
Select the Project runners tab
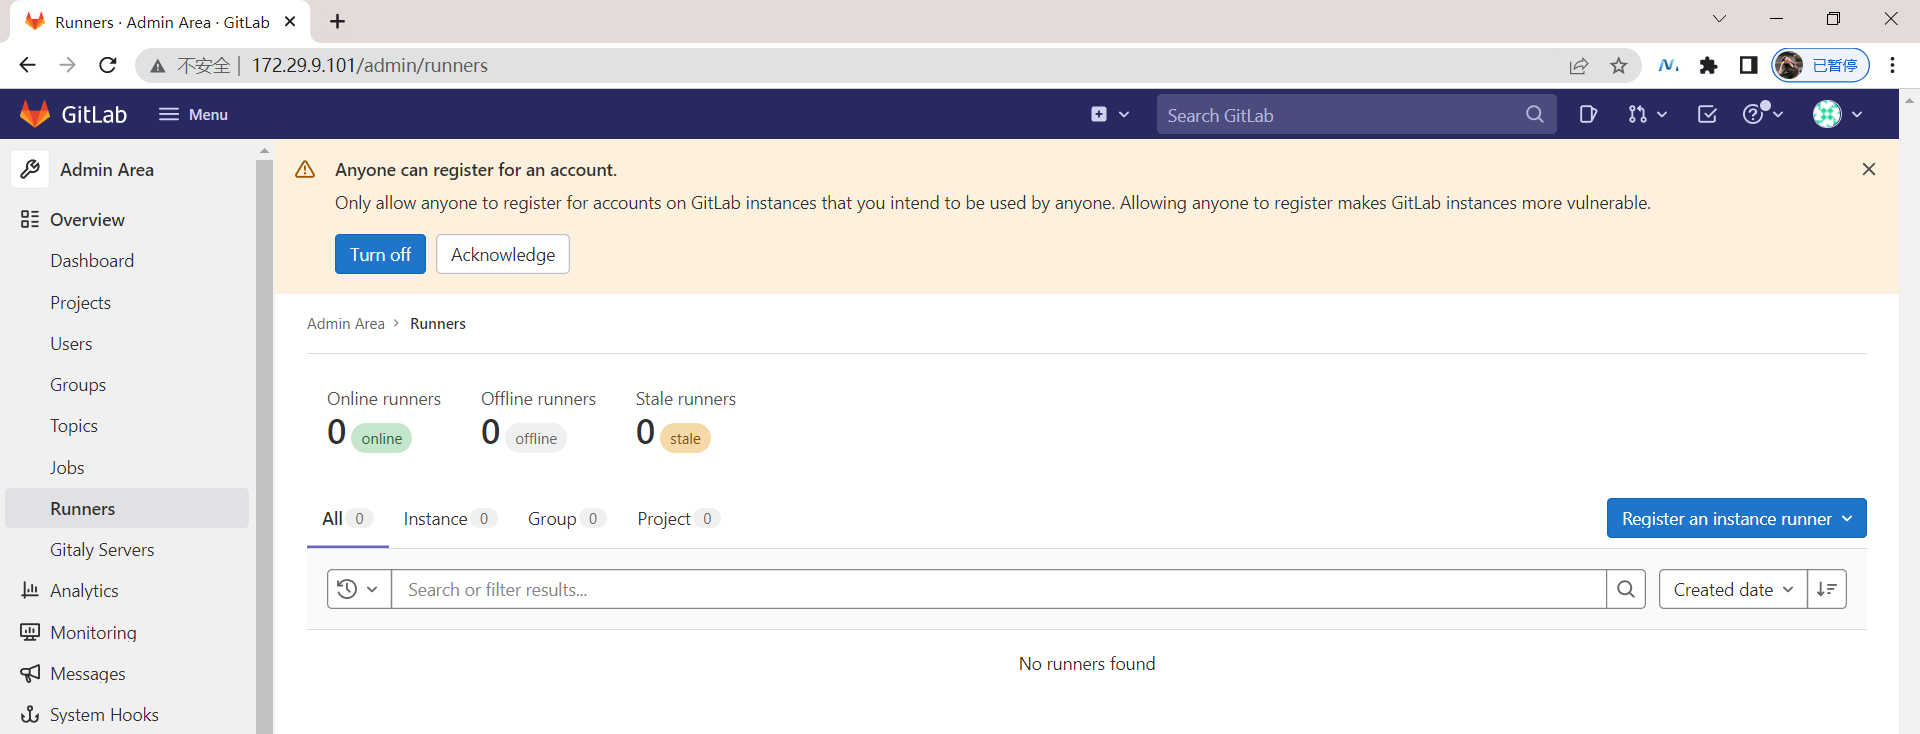tap(678, 518)
